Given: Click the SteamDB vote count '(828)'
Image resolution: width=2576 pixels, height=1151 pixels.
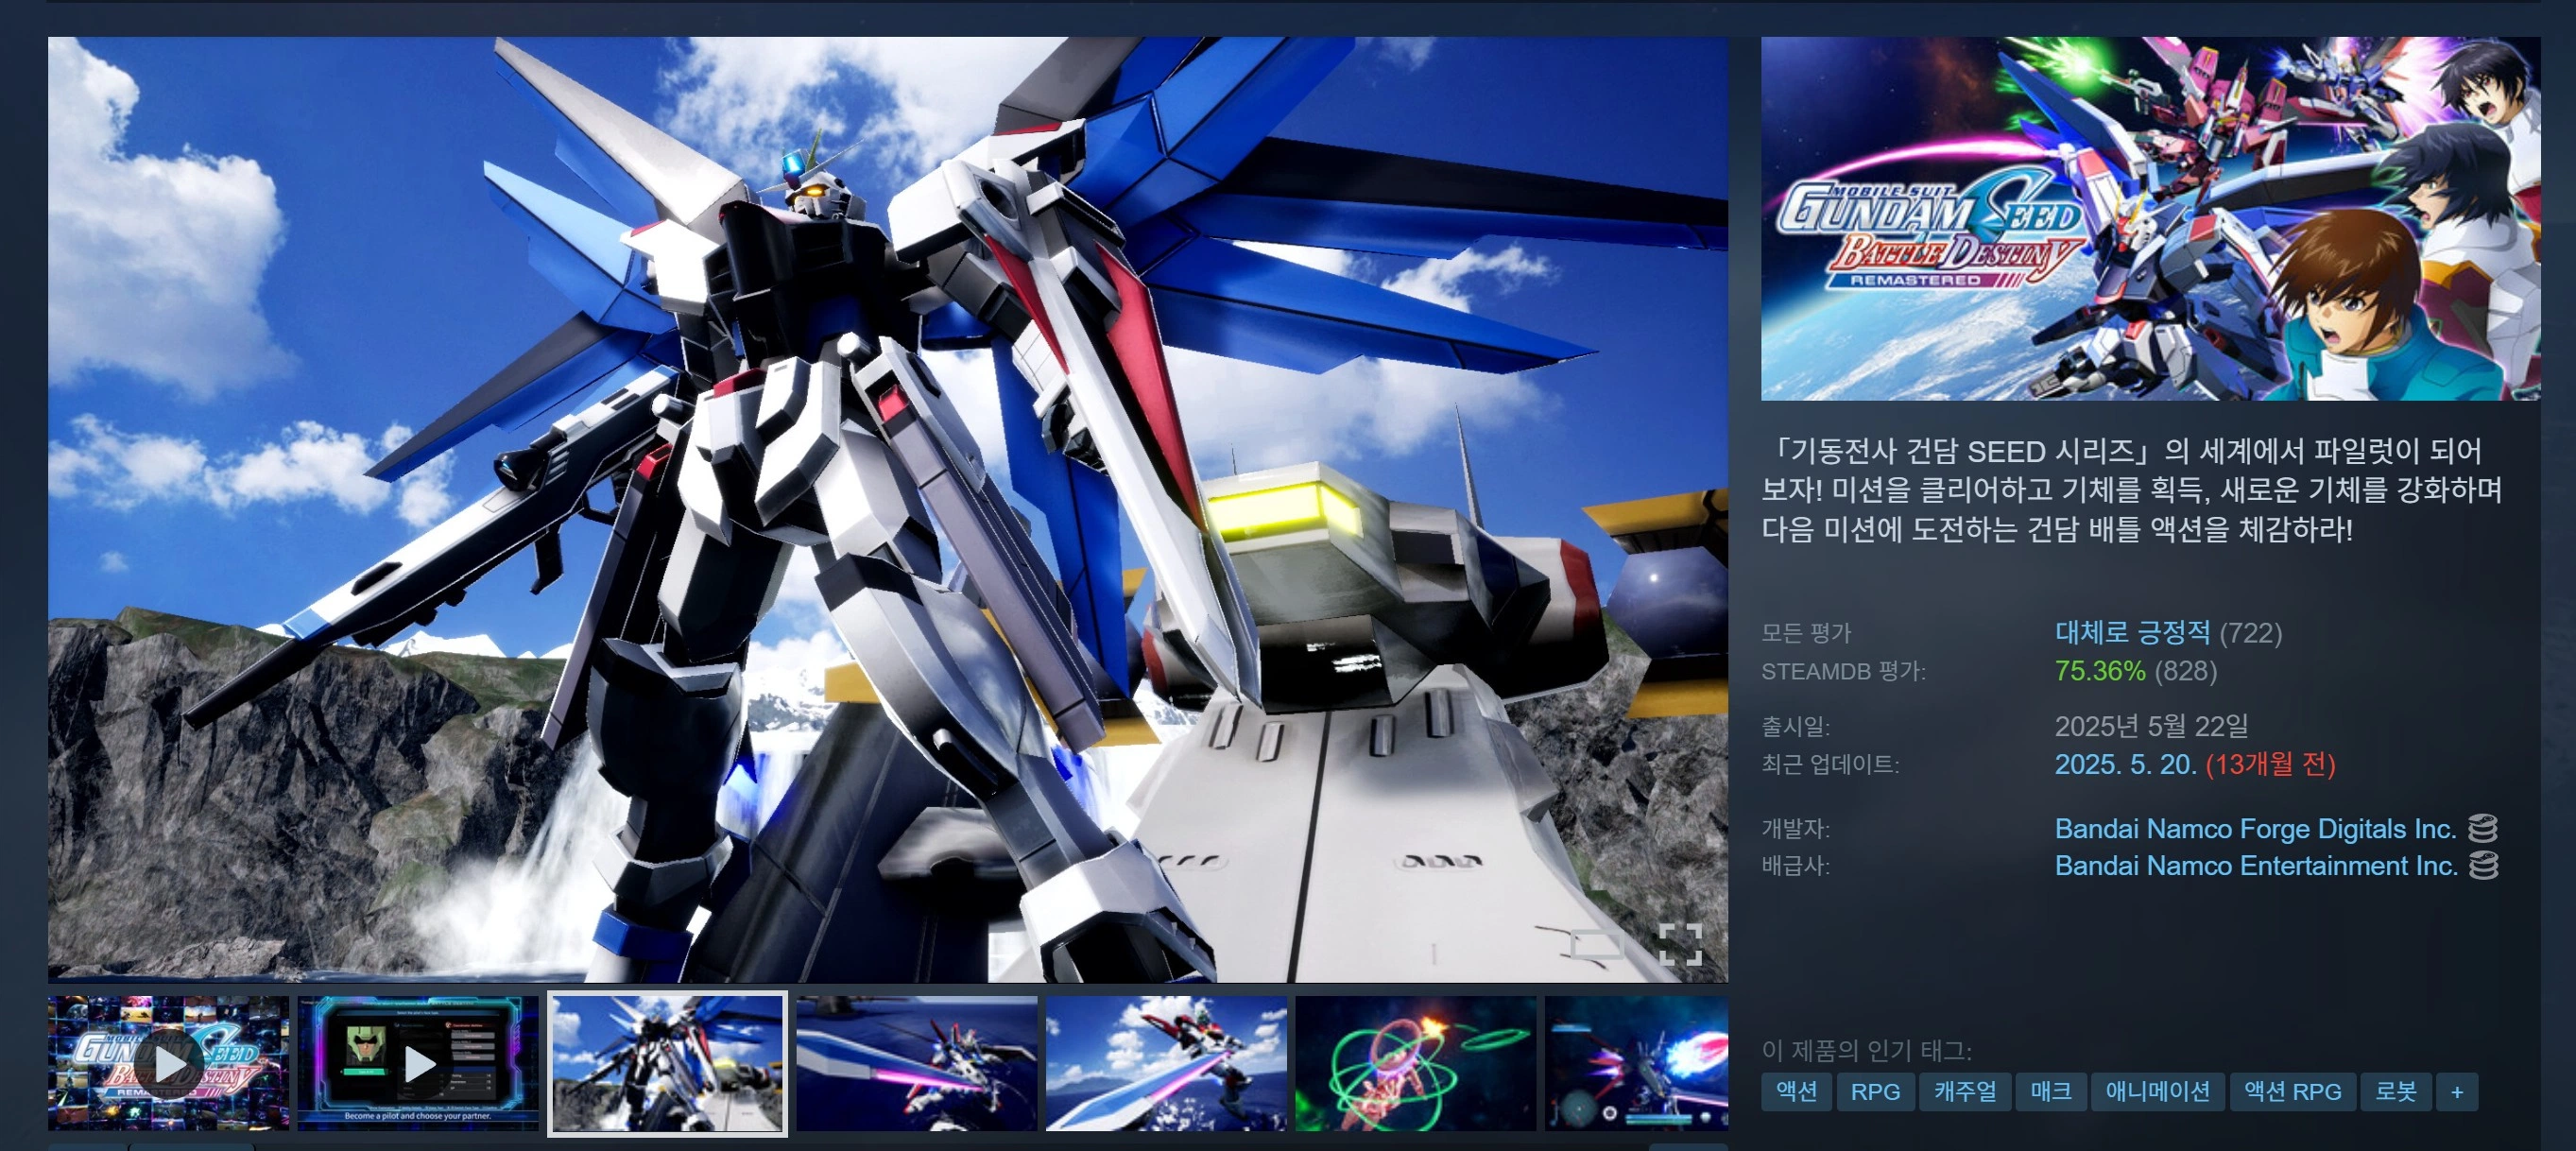Looking at the screenshot, I should pos(2185,670).
